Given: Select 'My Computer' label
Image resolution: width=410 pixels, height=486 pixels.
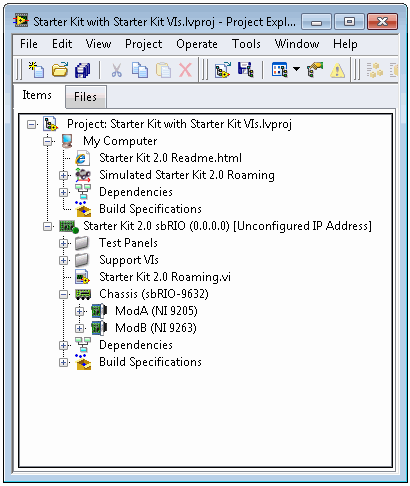Looking at the screenshot, I should pyautogui.click(x=120, y=141).
